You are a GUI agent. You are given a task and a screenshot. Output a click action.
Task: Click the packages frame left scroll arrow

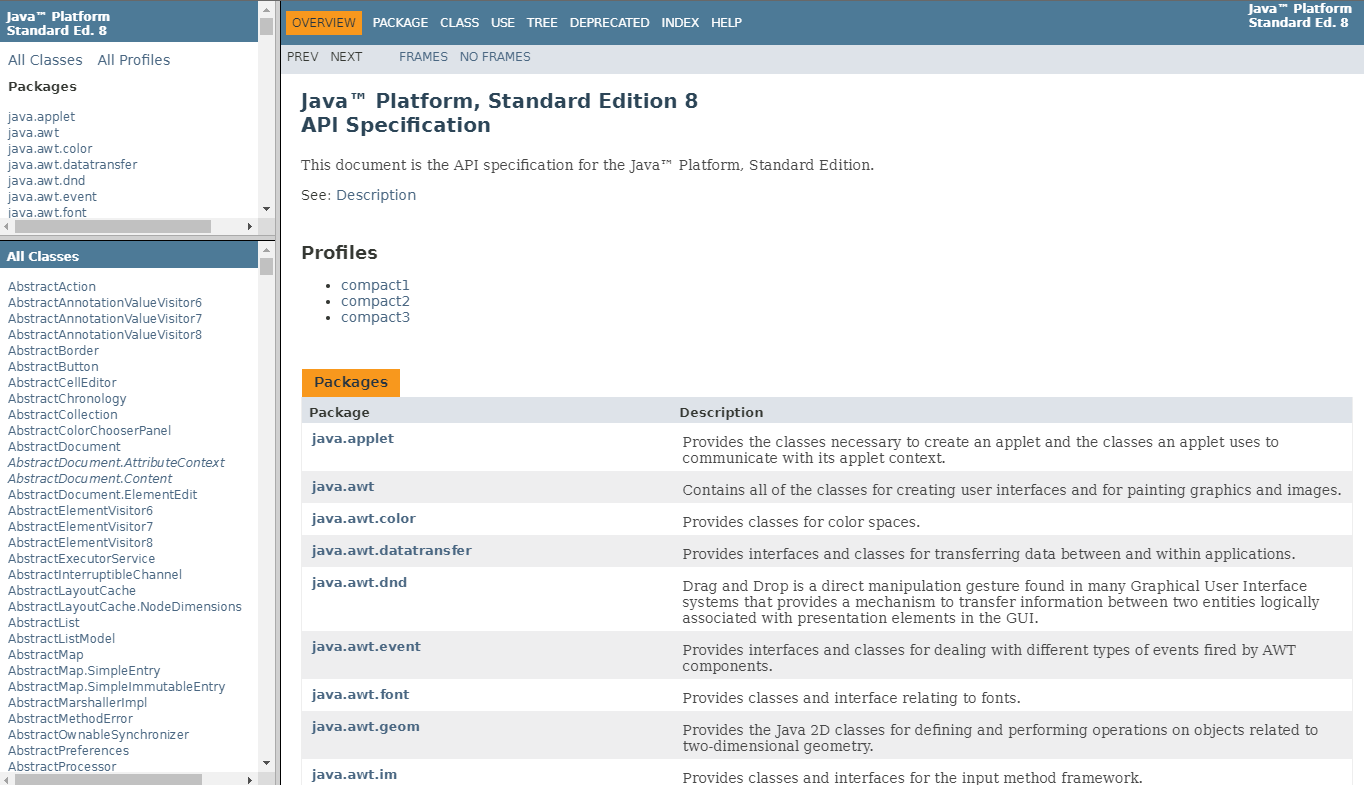7,227
